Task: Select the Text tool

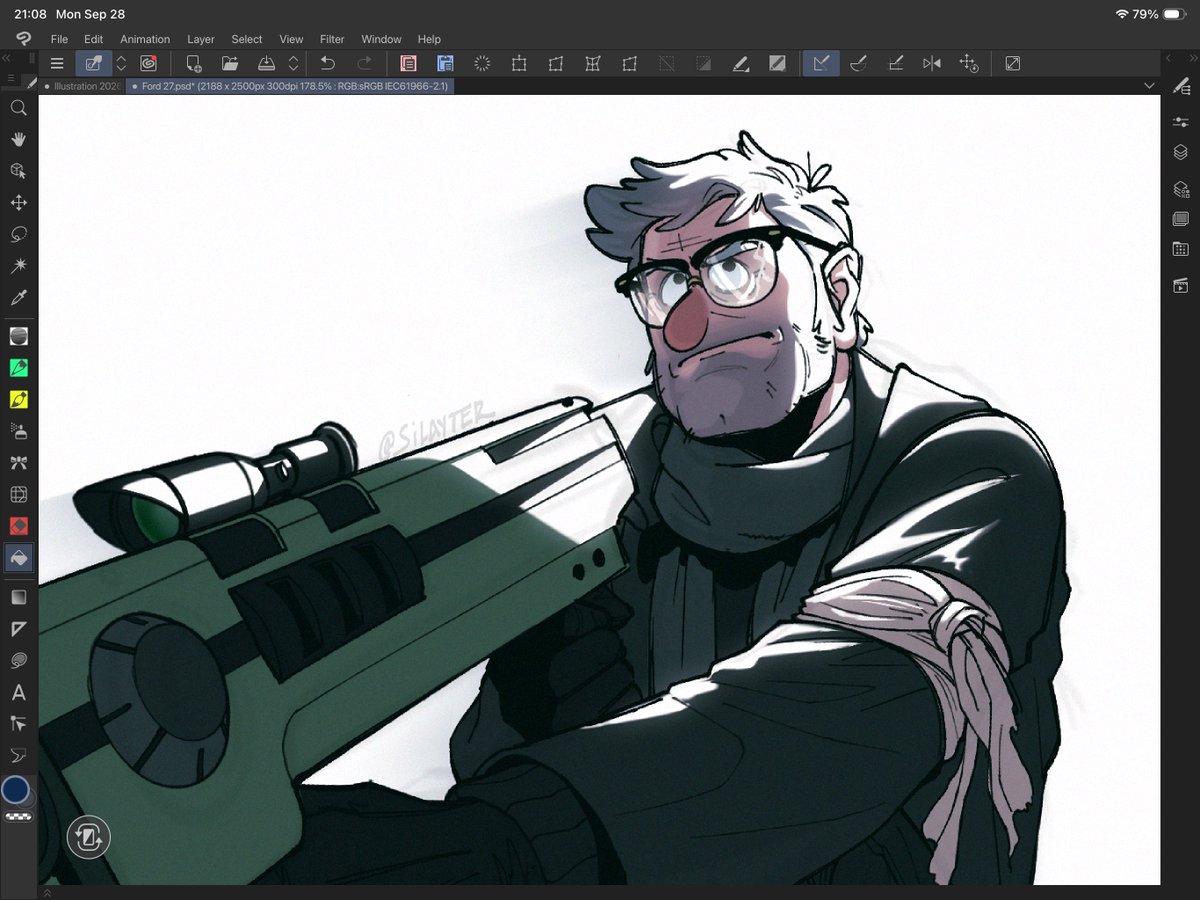Action: [x=18, y=692]
